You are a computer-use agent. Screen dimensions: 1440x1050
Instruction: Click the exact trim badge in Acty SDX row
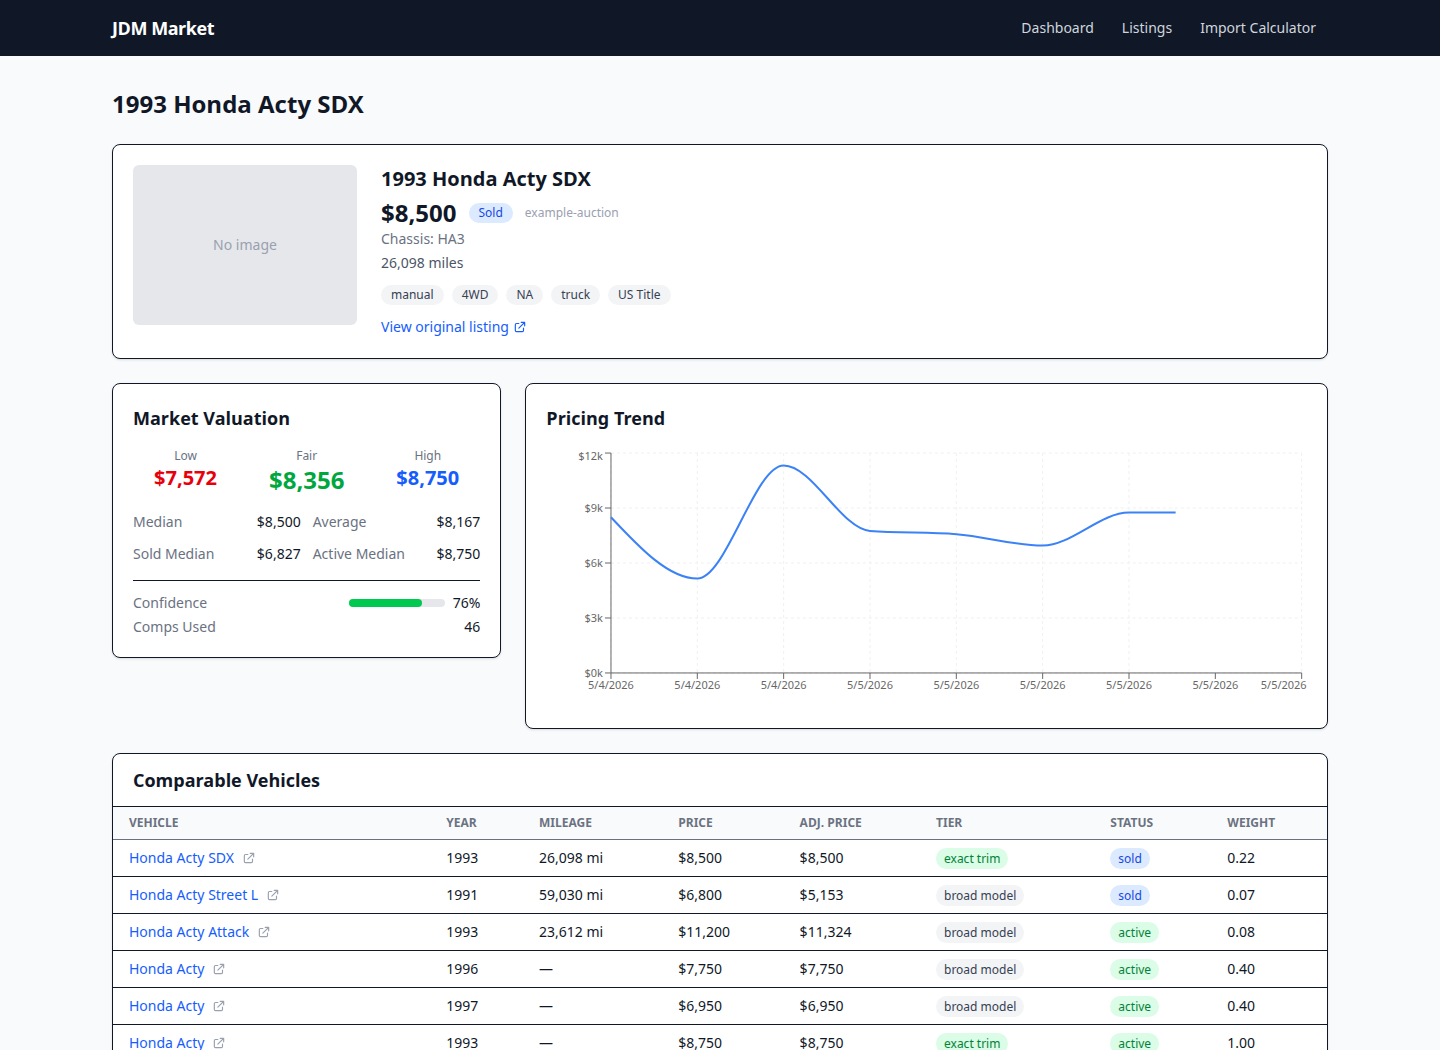(x=972, y=858)
